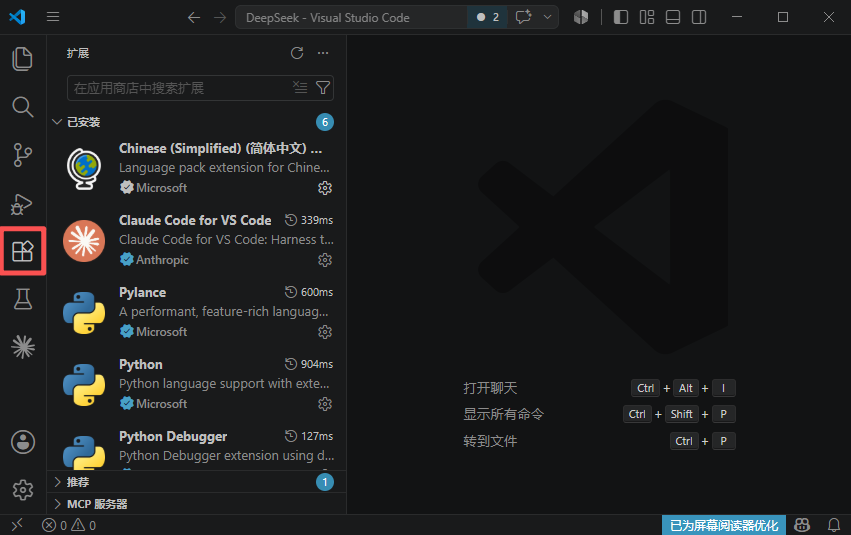Open the Source Control view
Screen dimensions: 851x535
point(23,155)
